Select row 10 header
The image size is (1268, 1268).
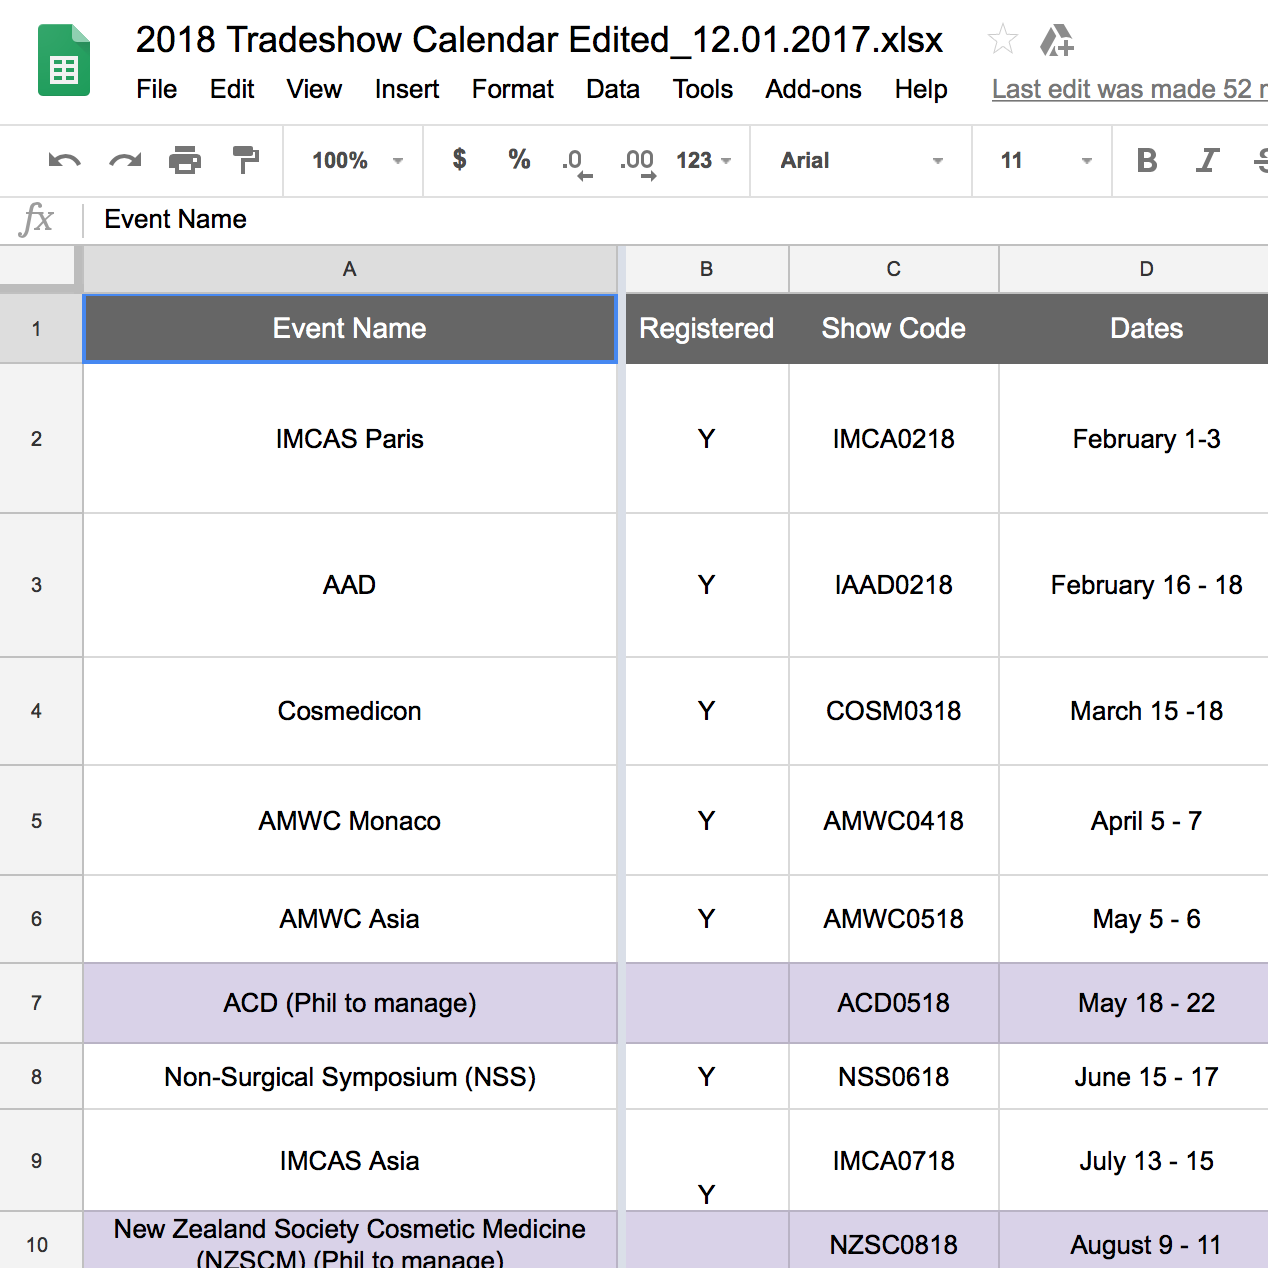pos(40,1240)
